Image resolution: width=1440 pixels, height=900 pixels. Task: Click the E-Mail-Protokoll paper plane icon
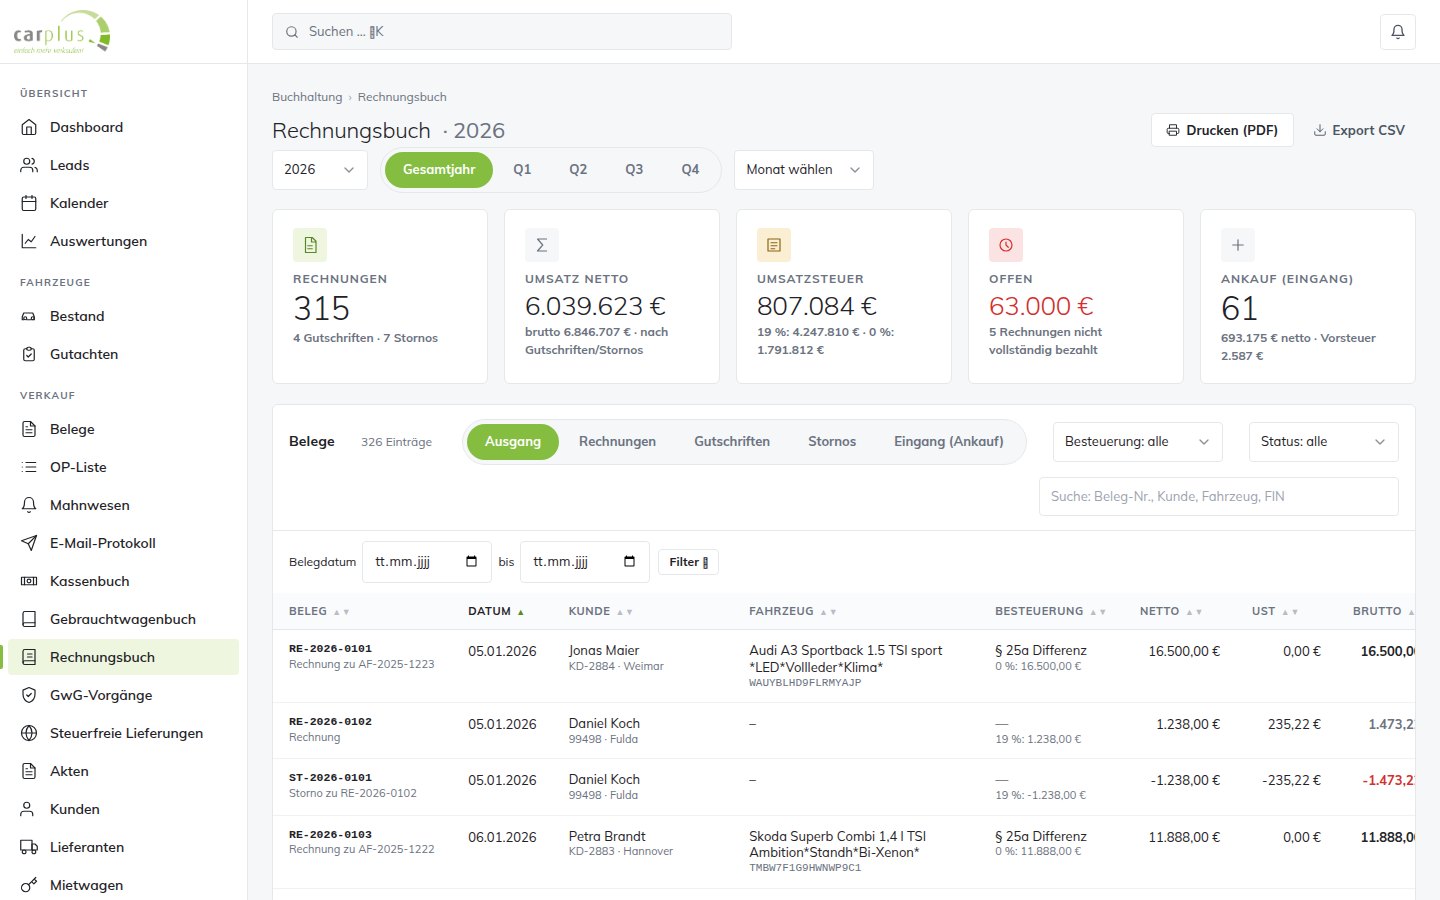point(29,543)
